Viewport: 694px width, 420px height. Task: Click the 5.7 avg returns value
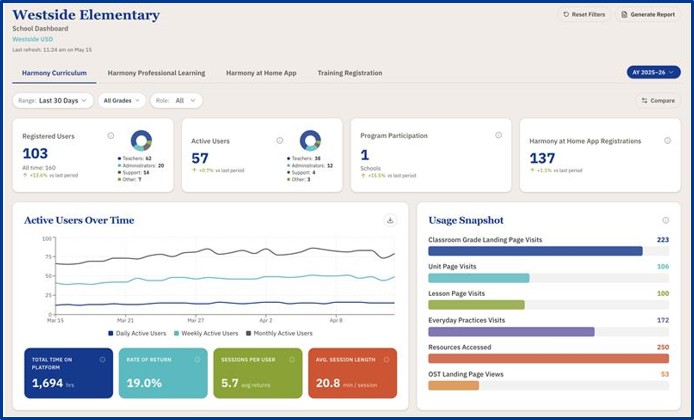(246, 383)
